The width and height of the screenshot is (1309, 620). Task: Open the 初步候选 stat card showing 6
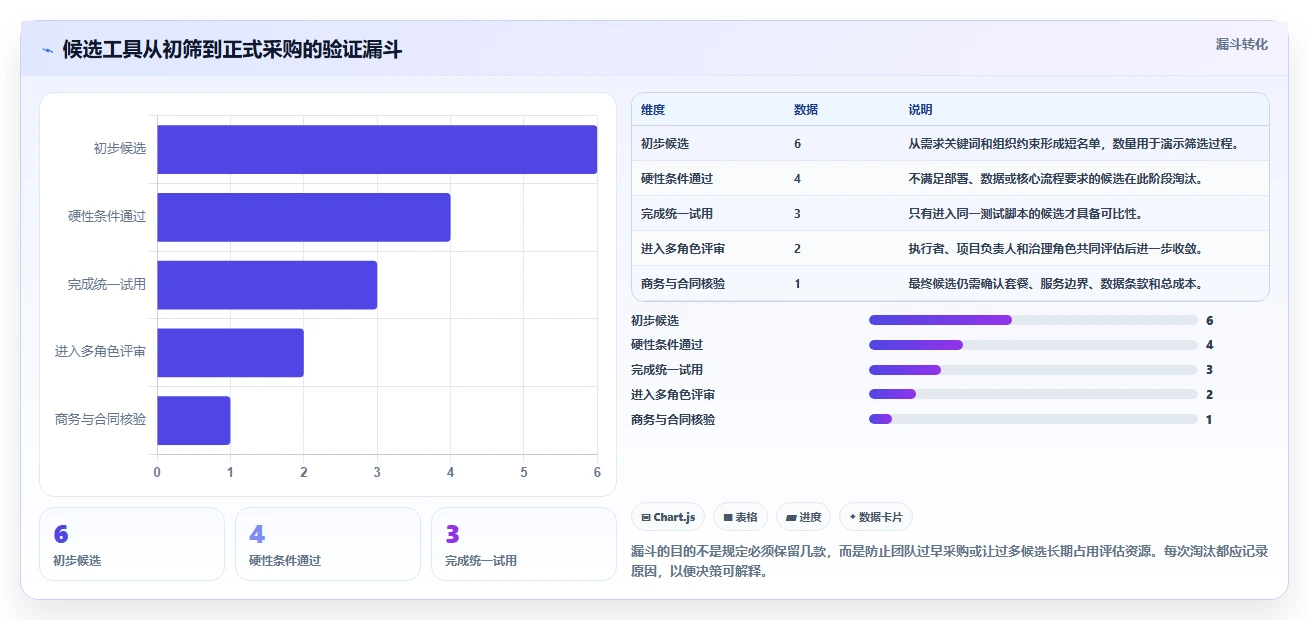(x=132, y=544)
